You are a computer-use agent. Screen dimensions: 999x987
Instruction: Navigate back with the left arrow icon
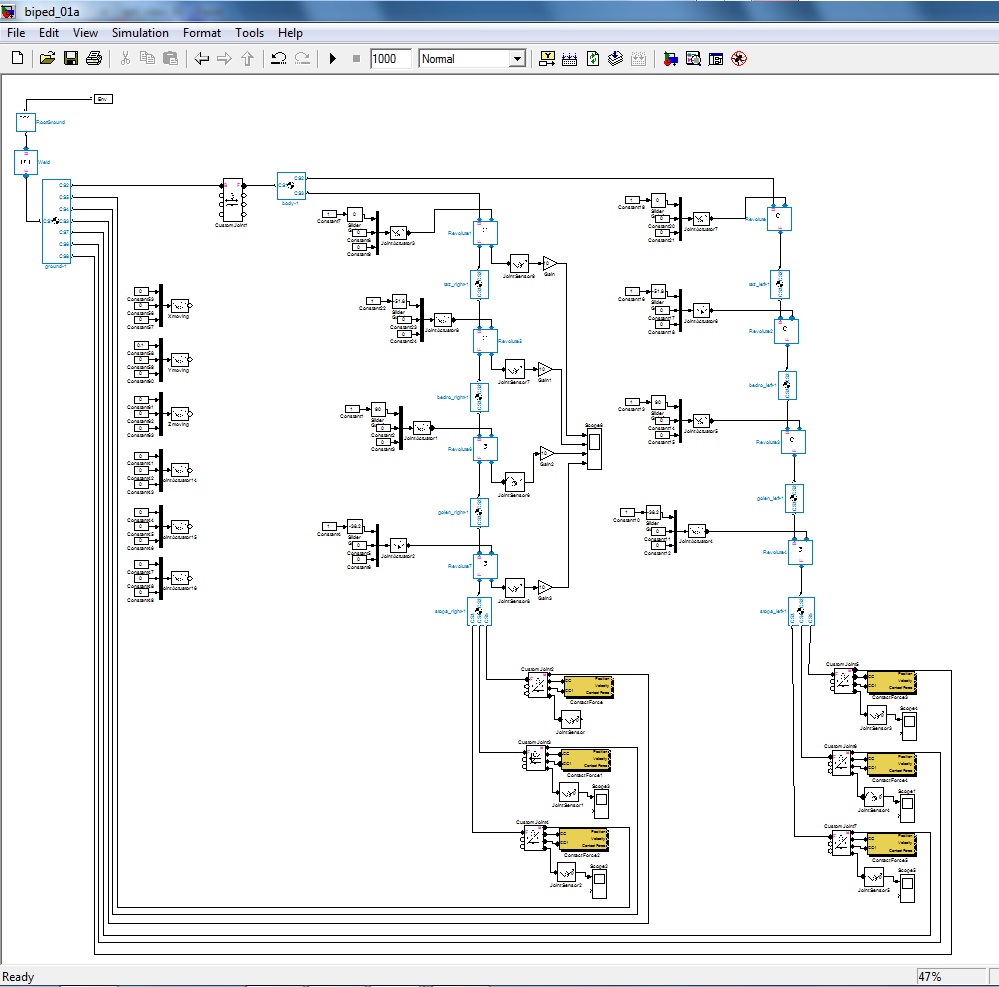coord(202,59)
